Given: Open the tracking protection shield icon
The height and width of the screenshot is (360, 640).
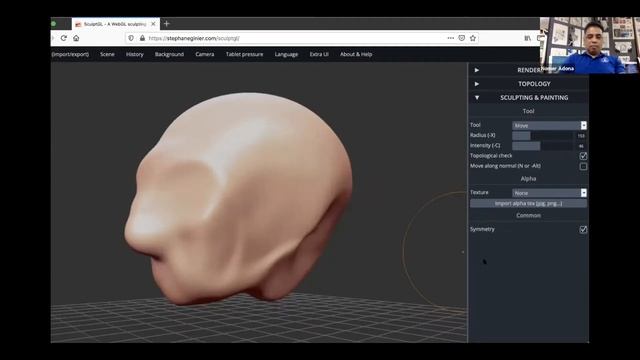Looking at the screenshot, I should point(131,38).
